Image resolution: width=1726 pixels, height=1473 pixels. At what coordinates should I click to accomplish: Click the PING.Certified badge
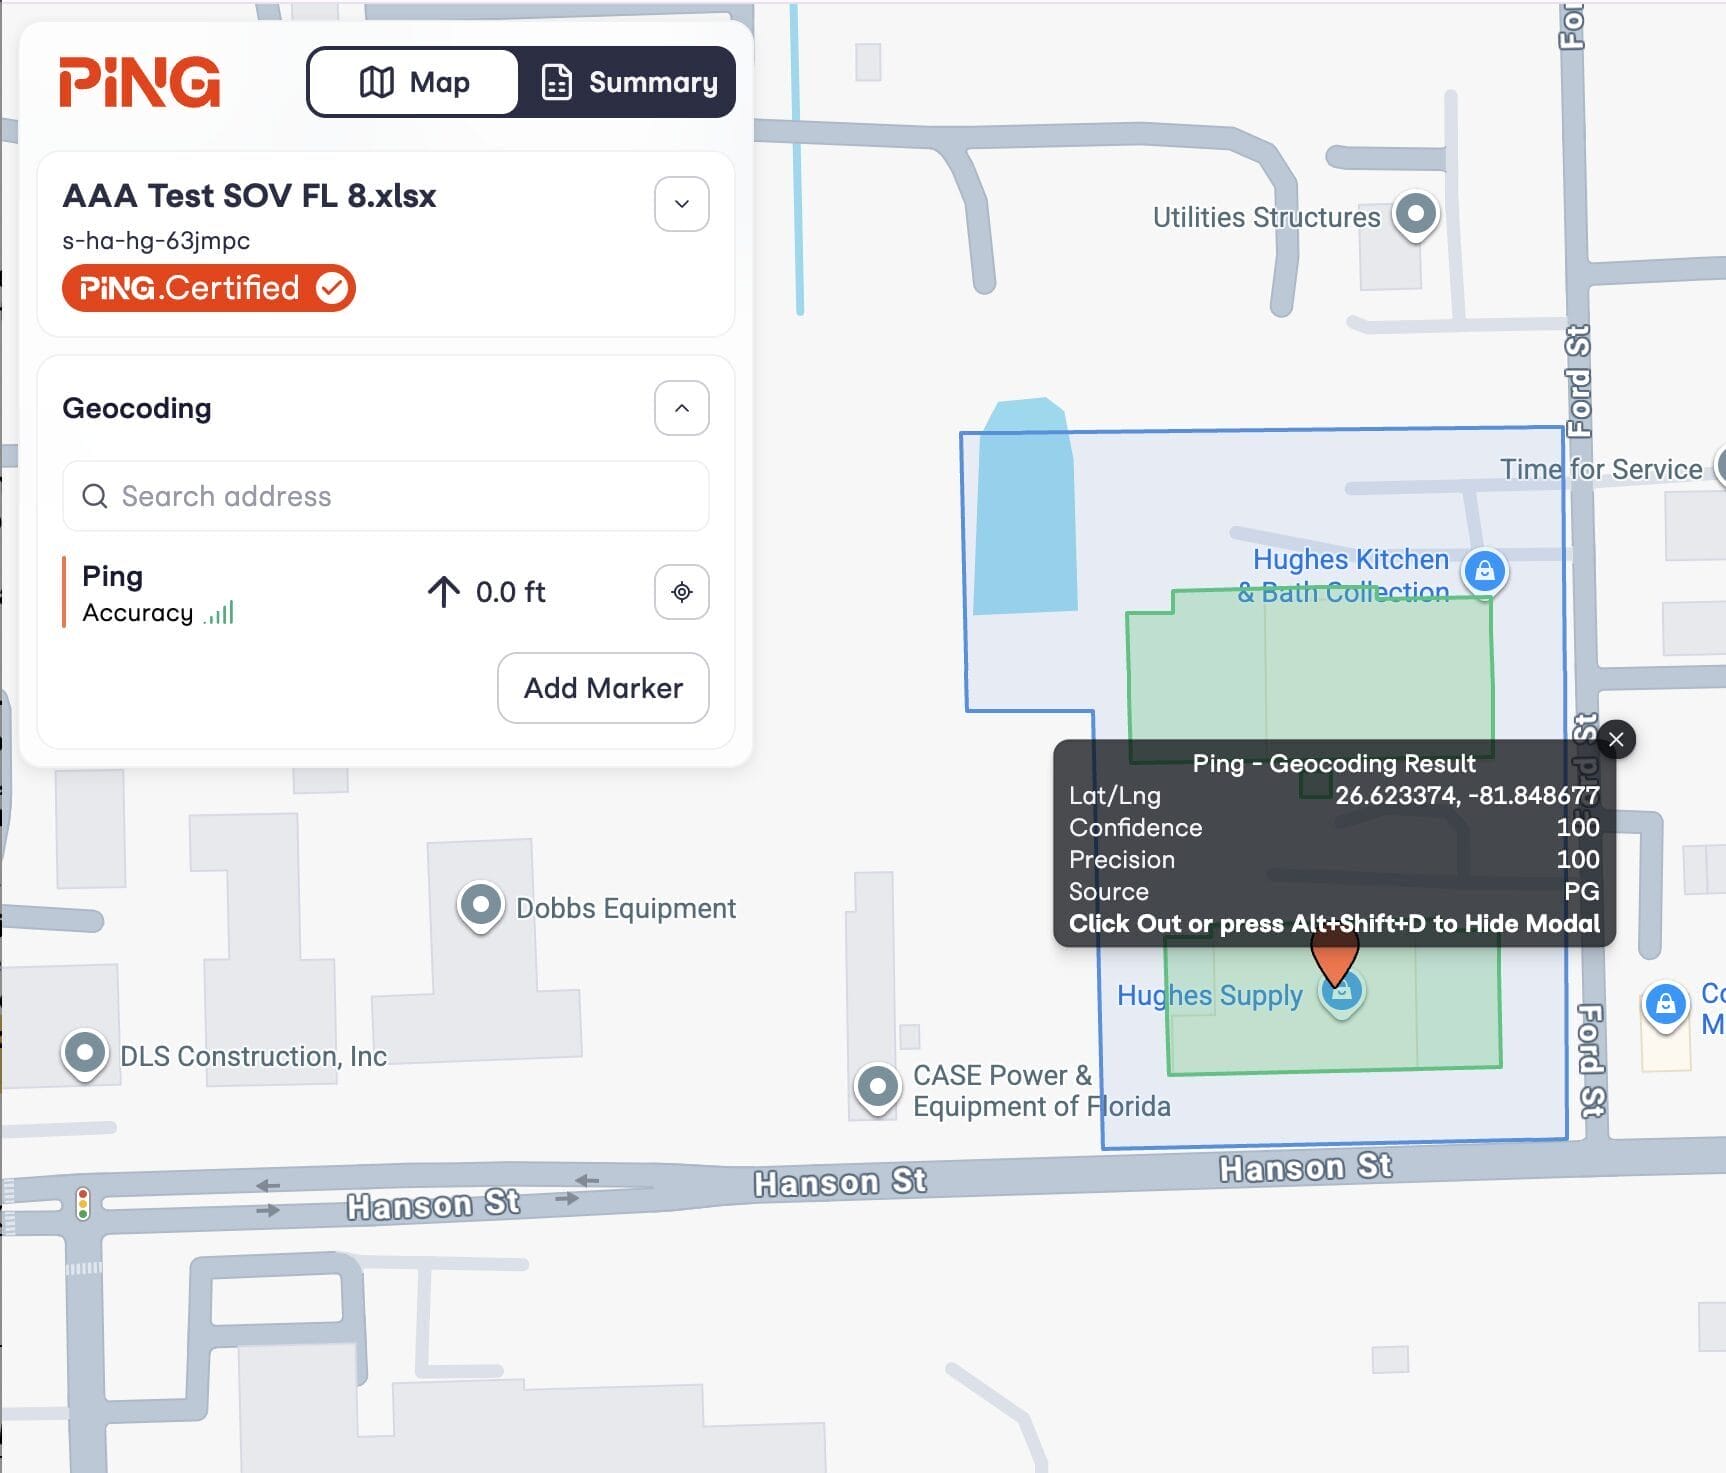click(208, 288)
